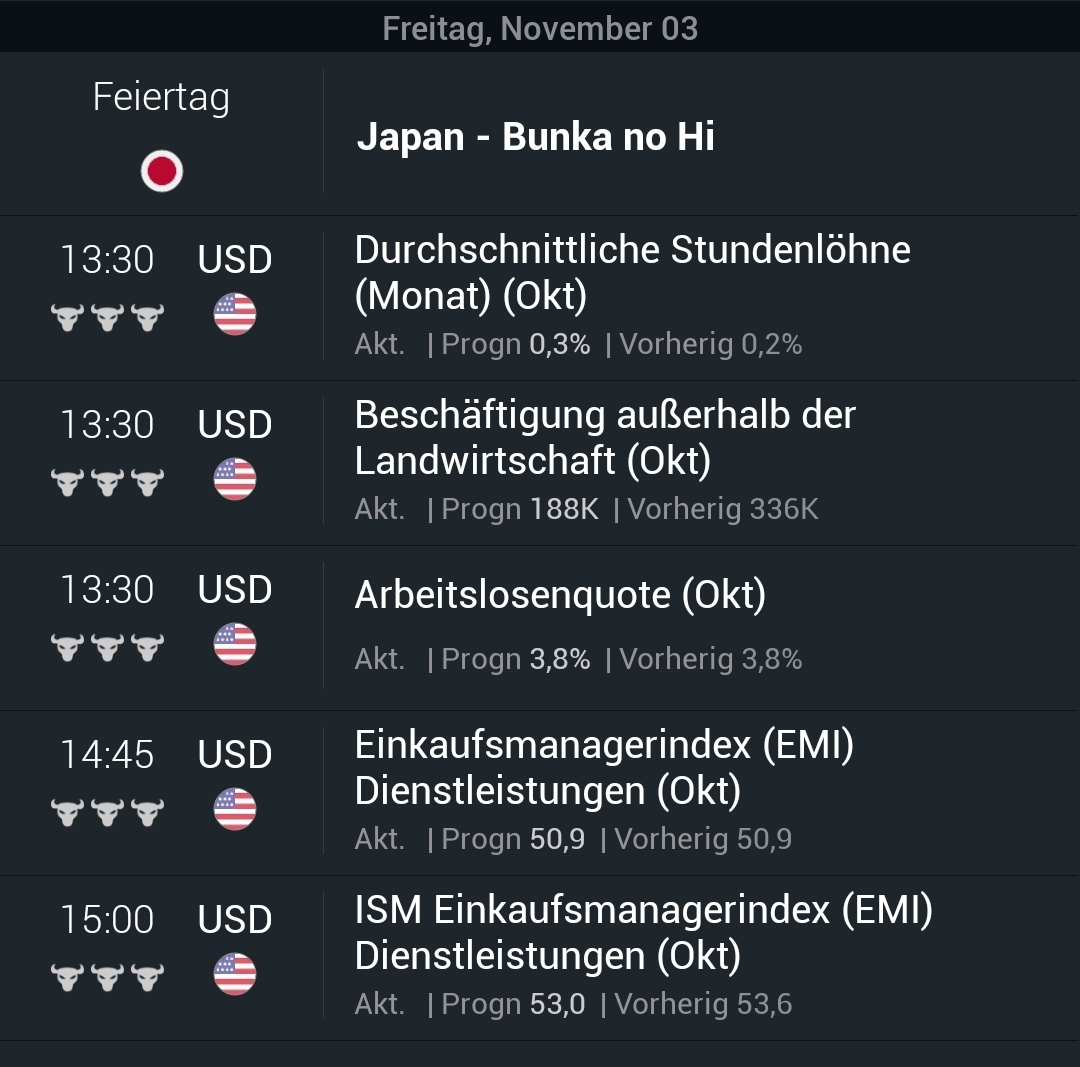Click the 13:30 time of the Stundenlöhne event
Screen dimensions: 1080x1067
tap(107, 259)
